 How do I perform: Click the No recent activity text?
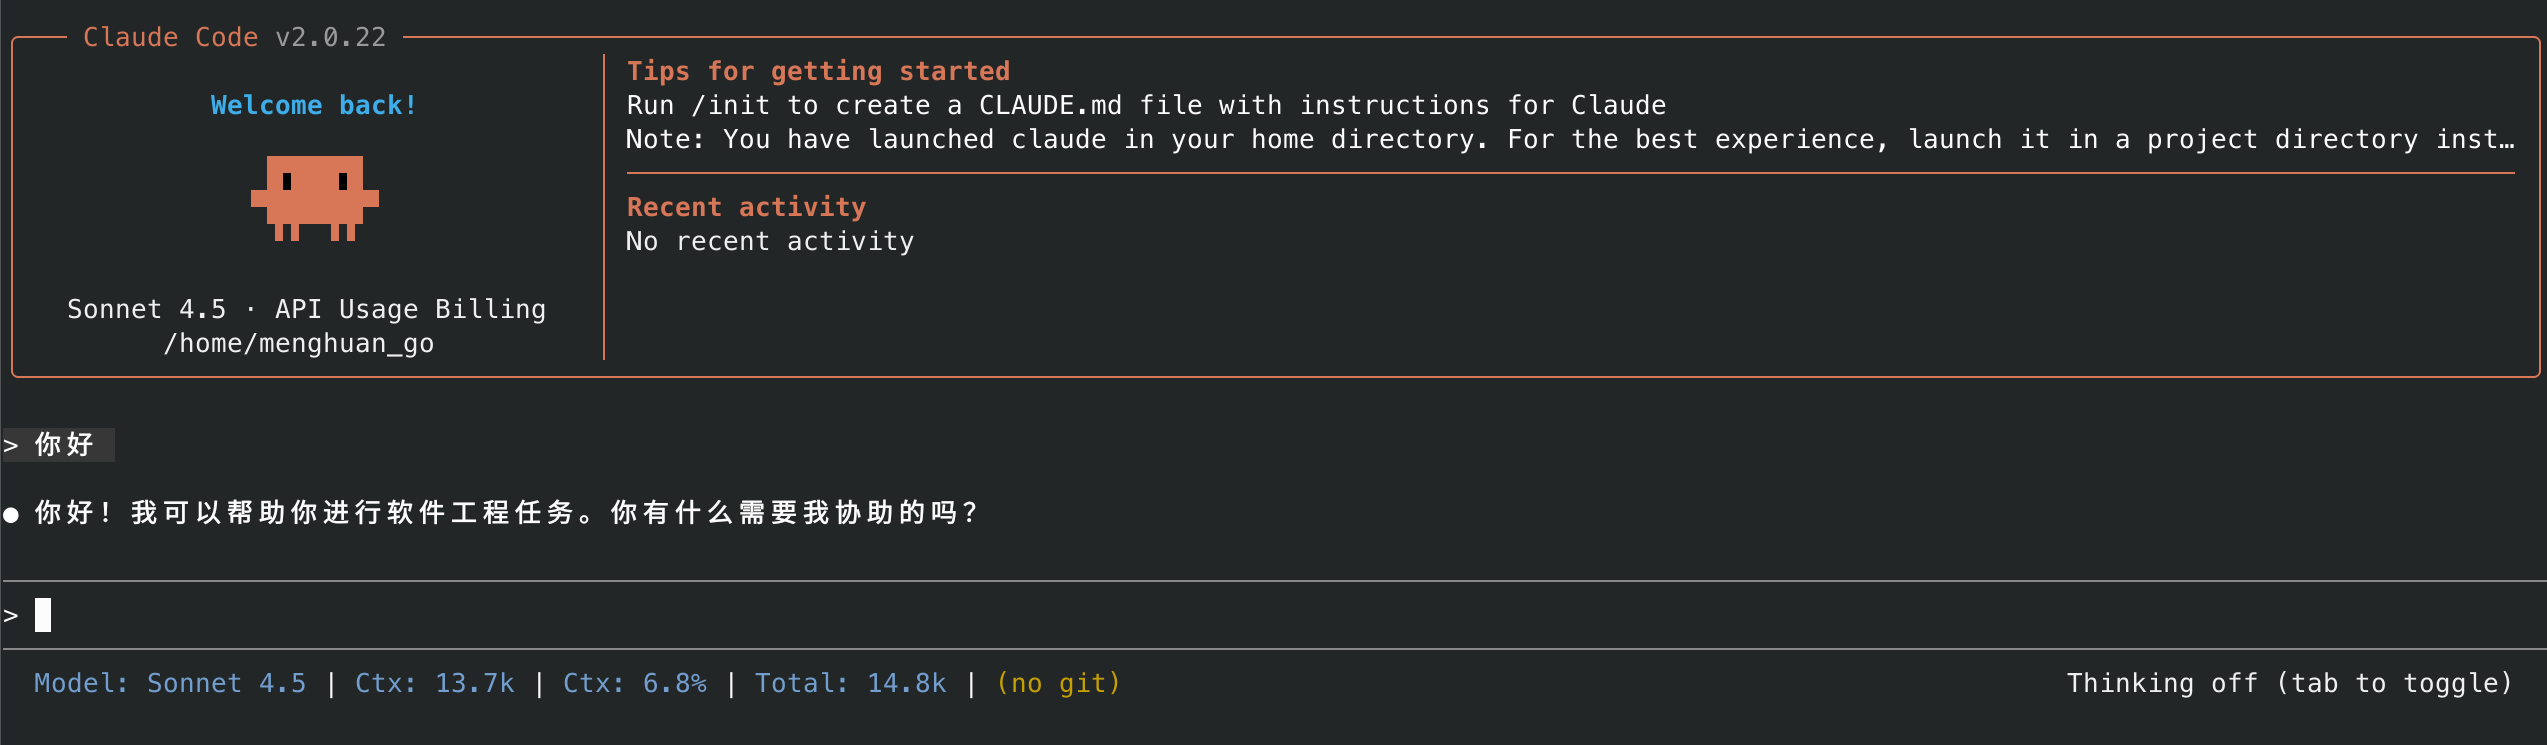click(770, 241)
